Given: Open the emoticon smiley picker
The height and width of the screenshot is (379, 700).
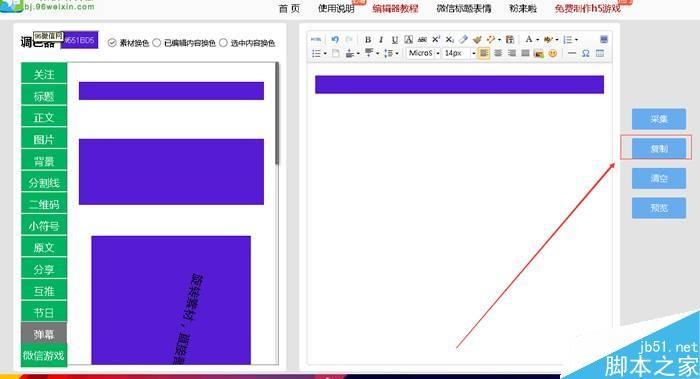Looking at the screenshot, I should coord(553,54).
